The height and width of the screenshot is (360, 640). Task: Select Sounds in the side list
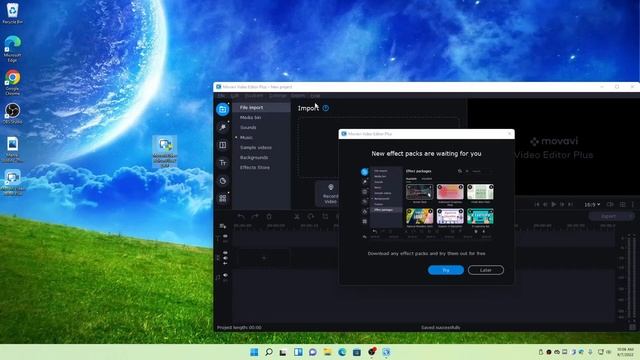pyautogui.click(x=248, y=127)
